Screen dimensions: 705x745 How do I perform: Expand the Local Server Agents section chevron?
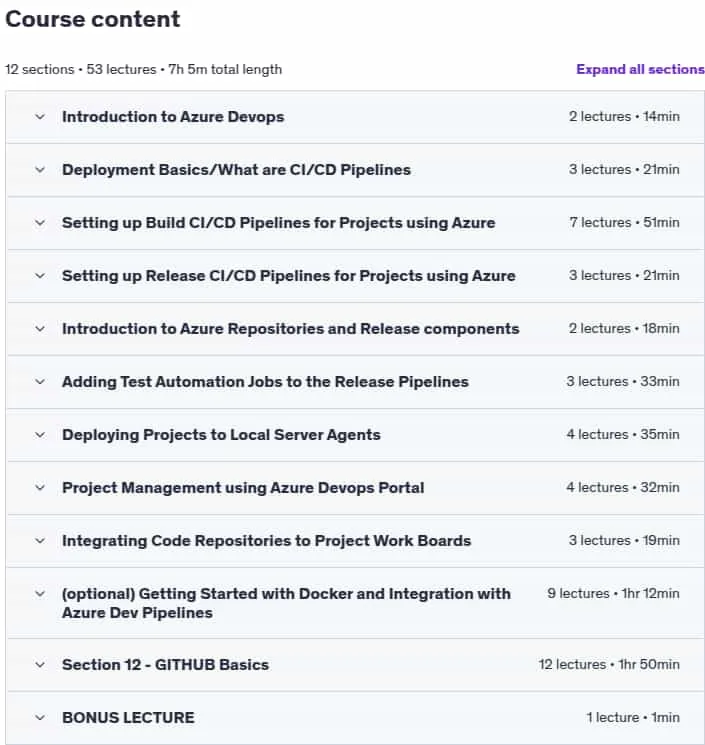(x=40, y=435)
